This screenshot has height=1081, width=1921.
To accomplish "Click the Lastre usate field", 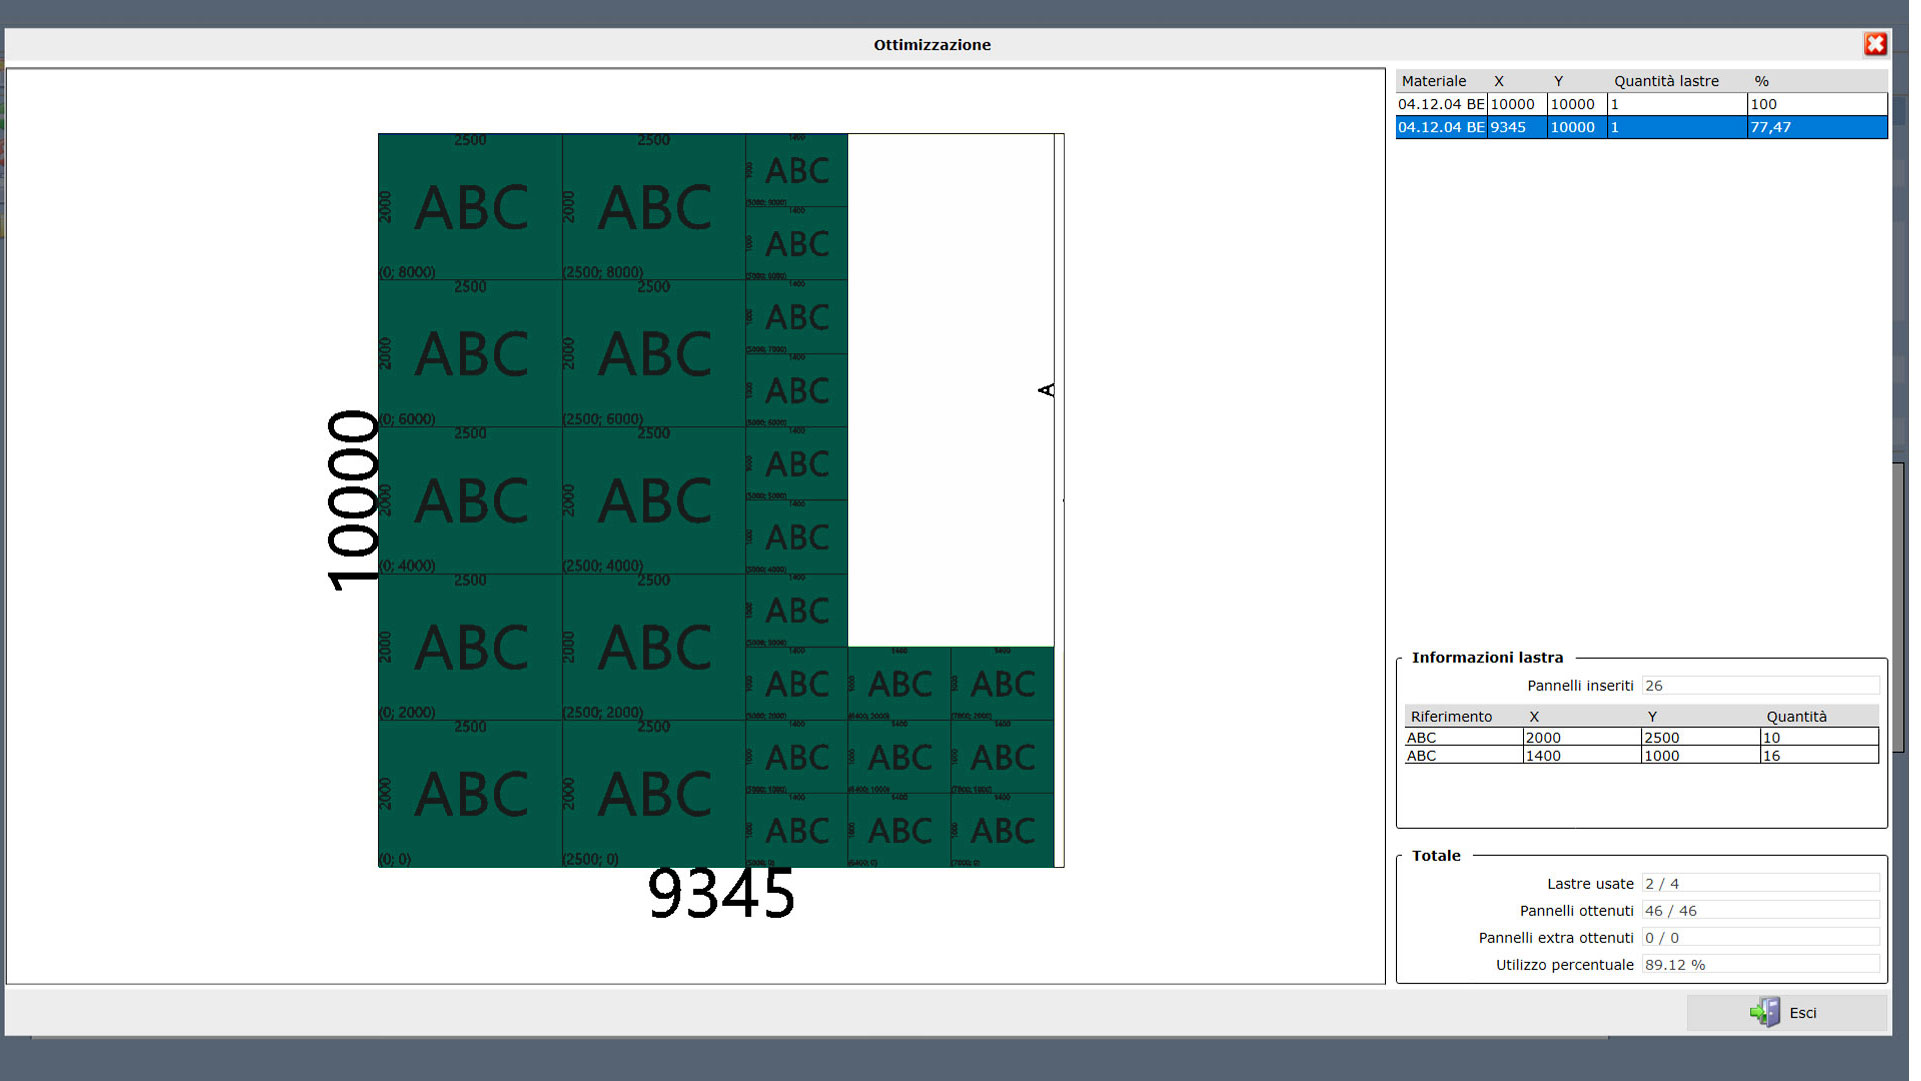I will pyautogui.click(x=1759, y=884).
